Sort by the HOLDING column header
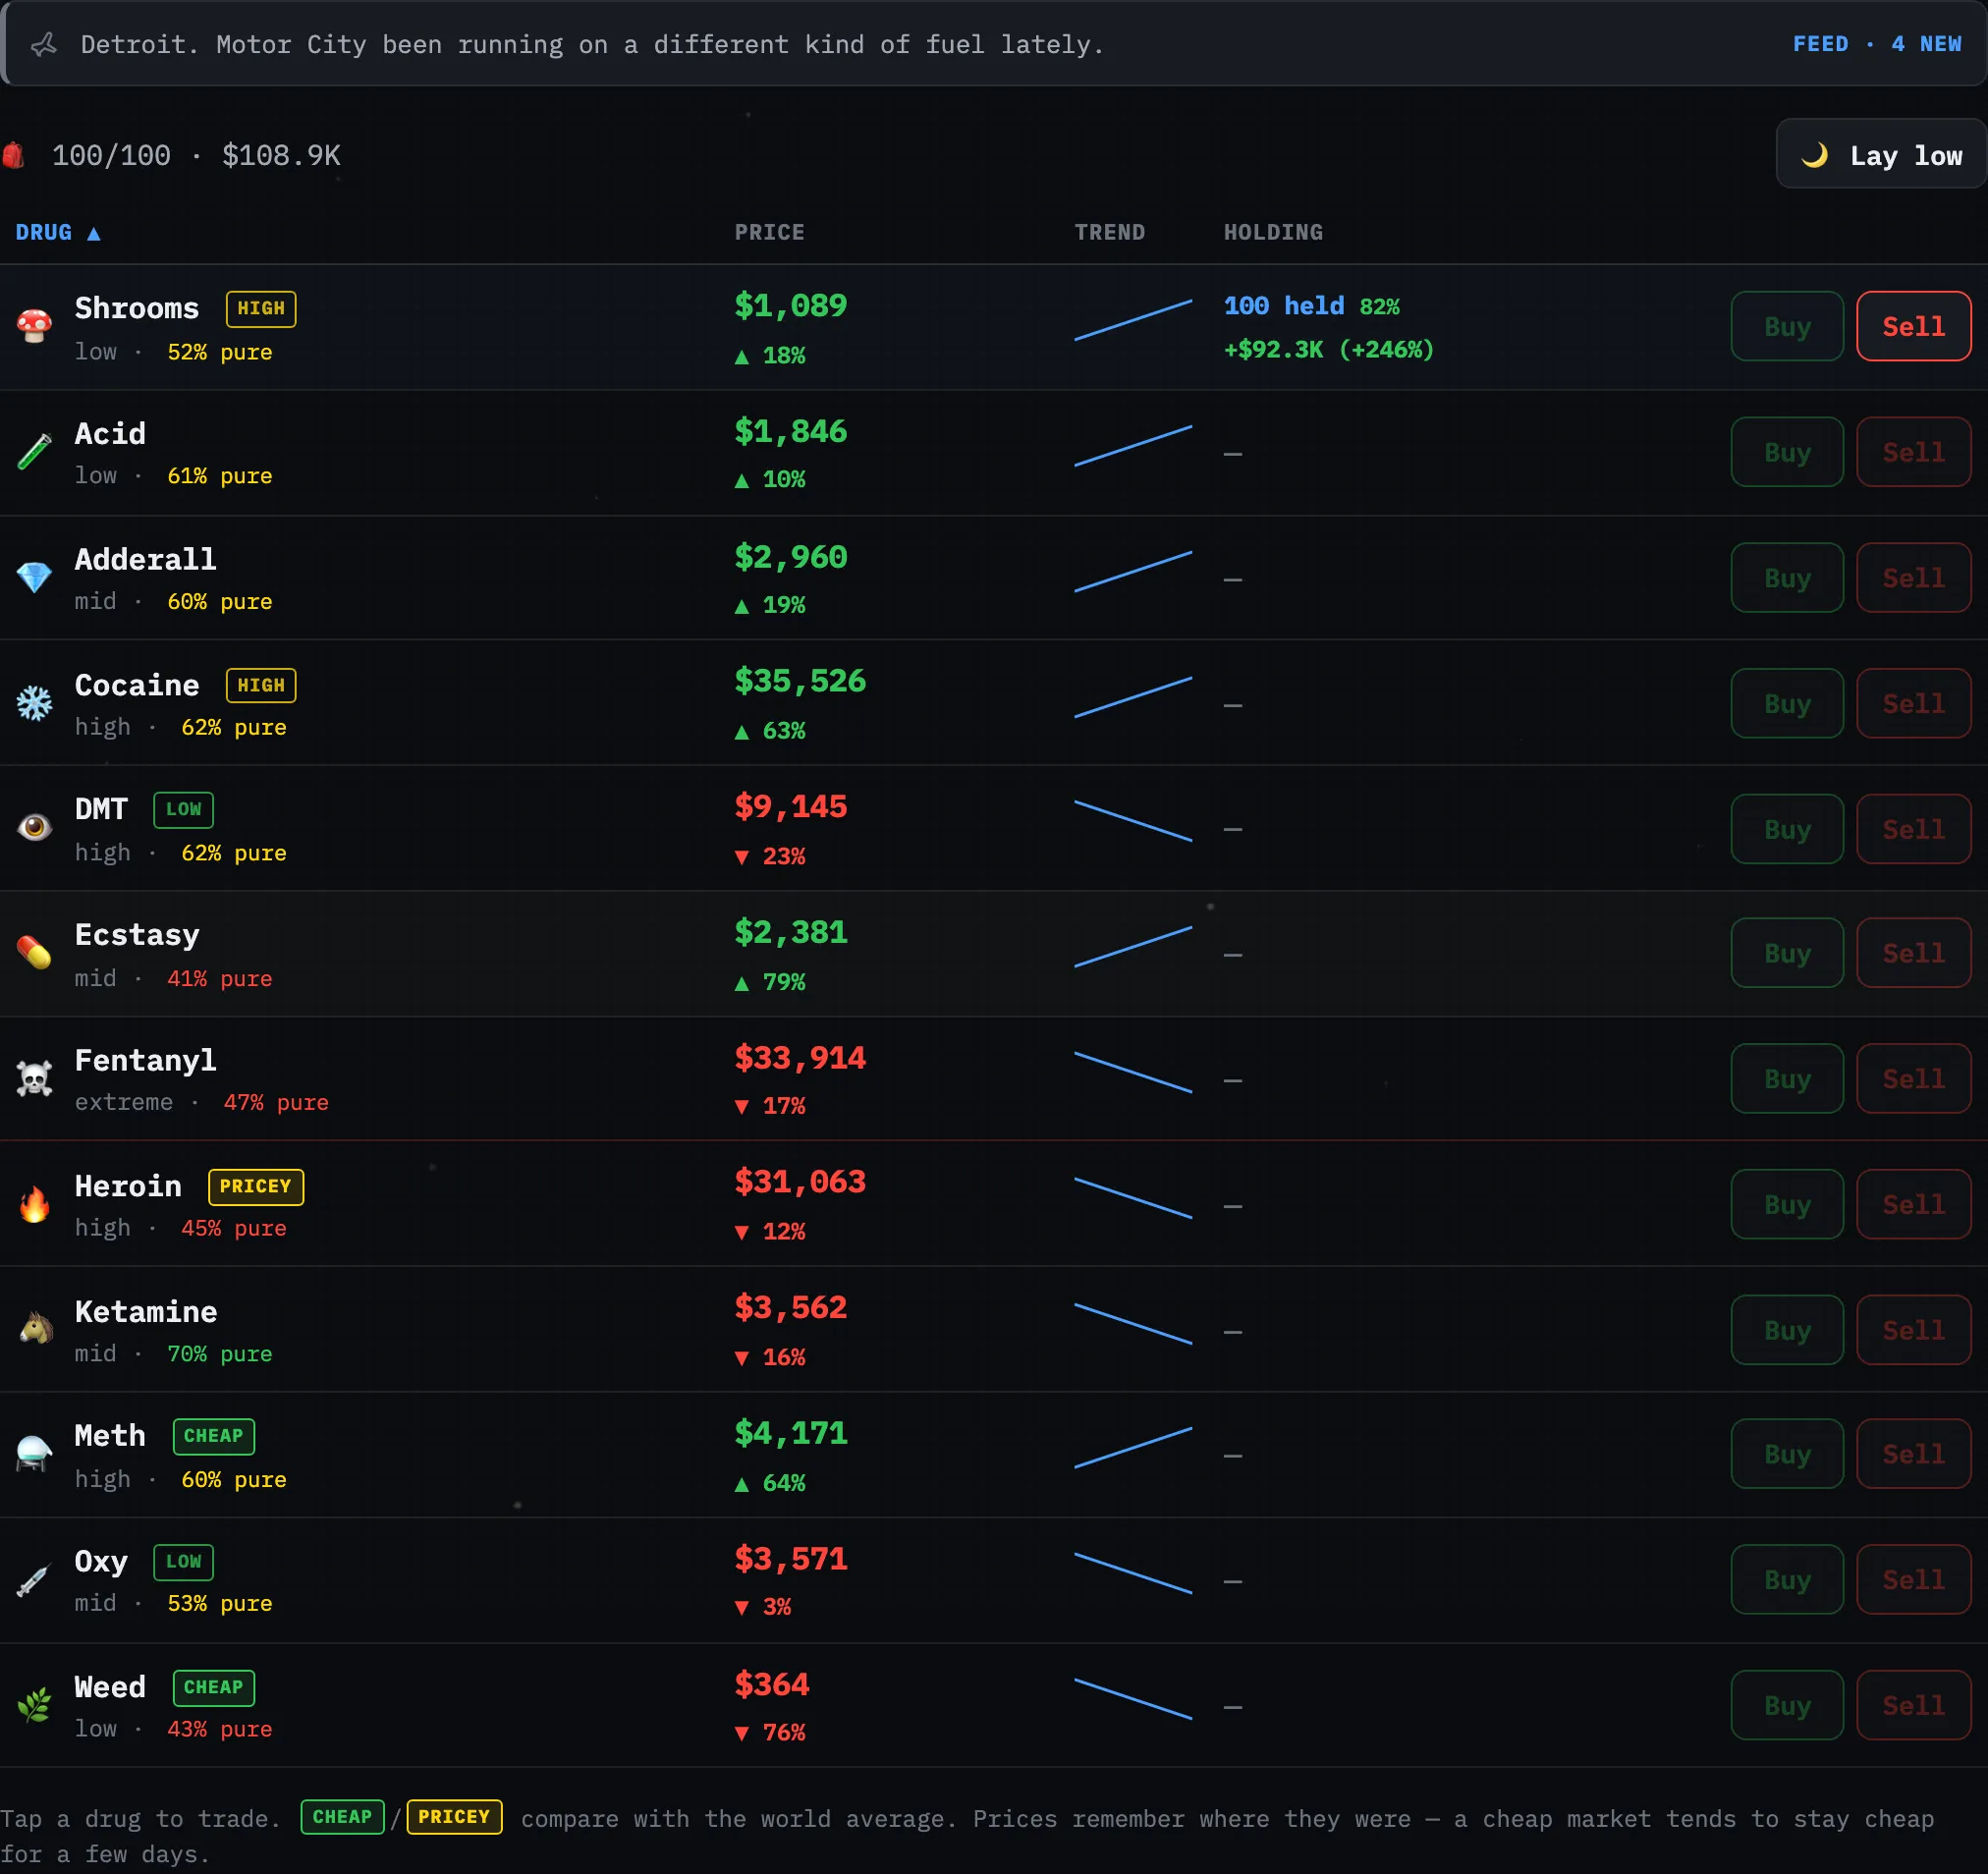Screen dimensions: 1988x1874 [1273, 233]
